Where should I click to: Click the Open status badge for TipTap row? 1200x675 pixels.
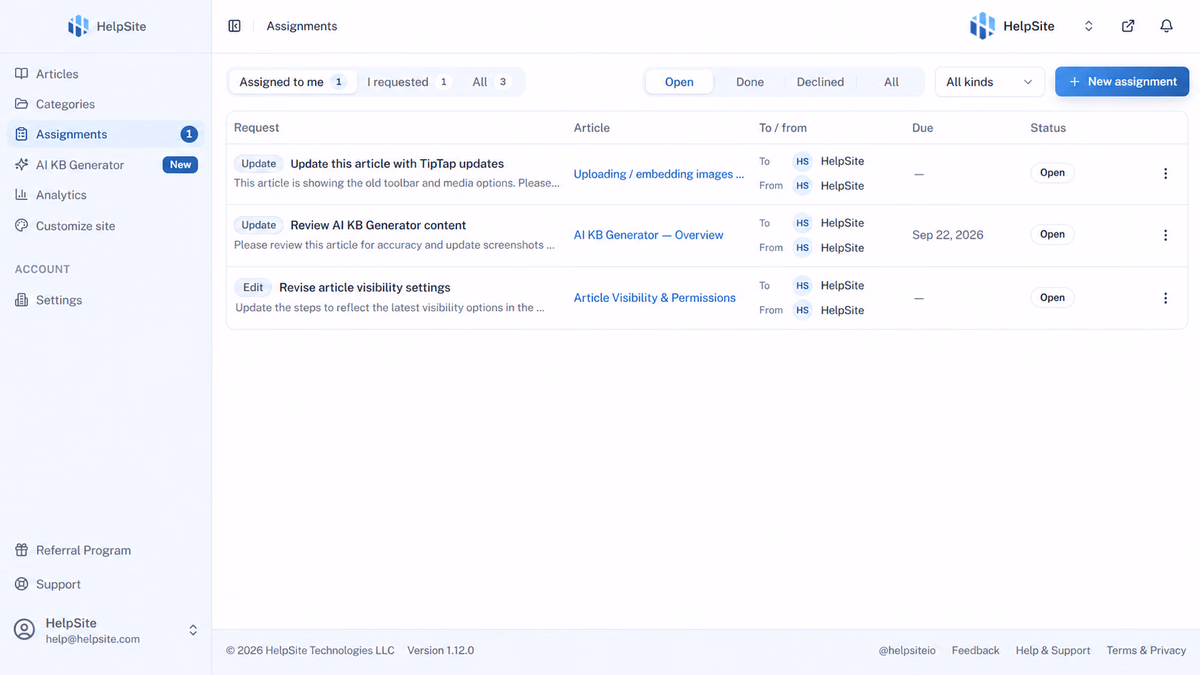[1052, 173]
